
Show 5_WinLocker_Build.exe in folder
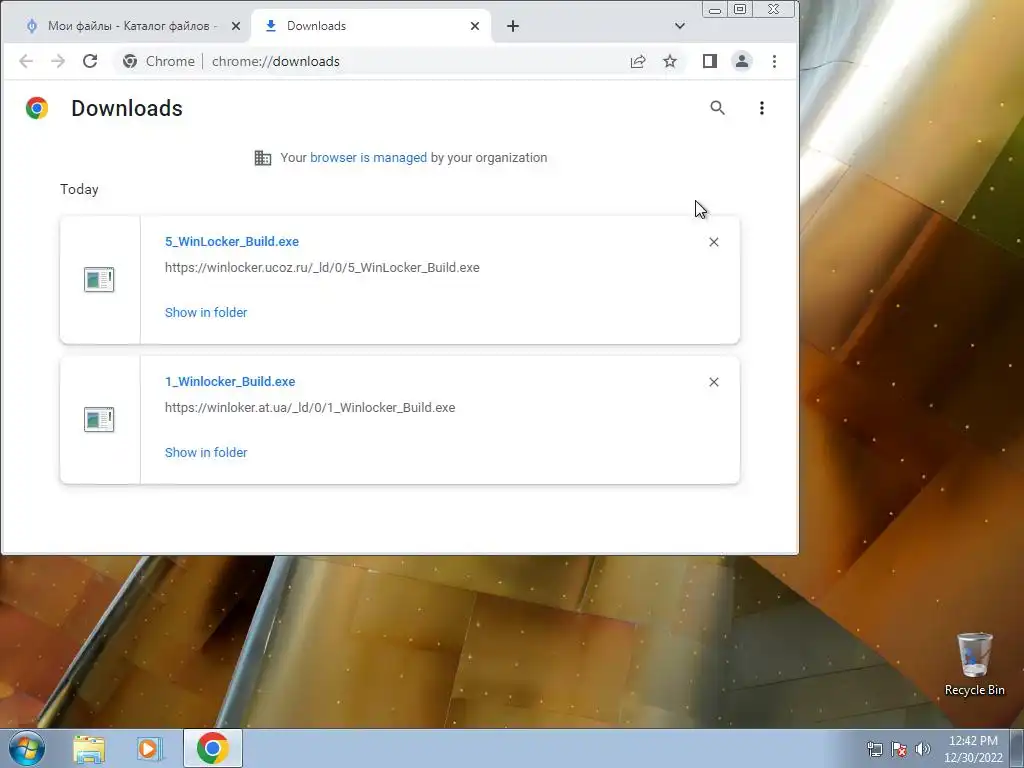[x=206, y=313]
